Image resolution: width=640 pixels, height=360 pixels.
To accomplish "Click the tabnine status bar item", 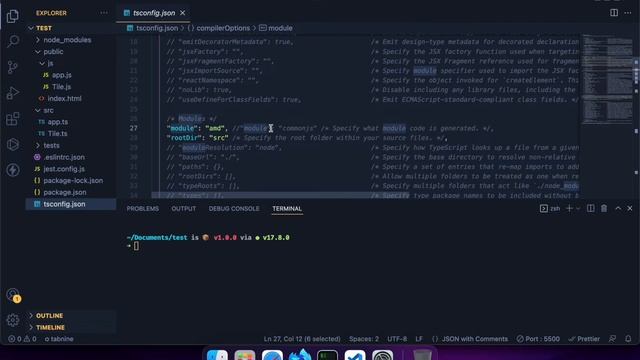I will (59, 339).
